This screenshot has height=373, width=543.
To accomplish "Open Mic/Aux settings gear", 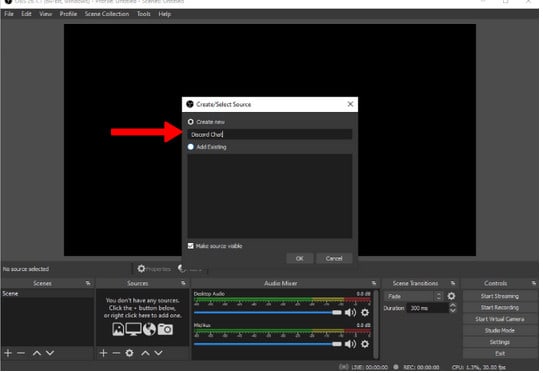I will [365, 345].
